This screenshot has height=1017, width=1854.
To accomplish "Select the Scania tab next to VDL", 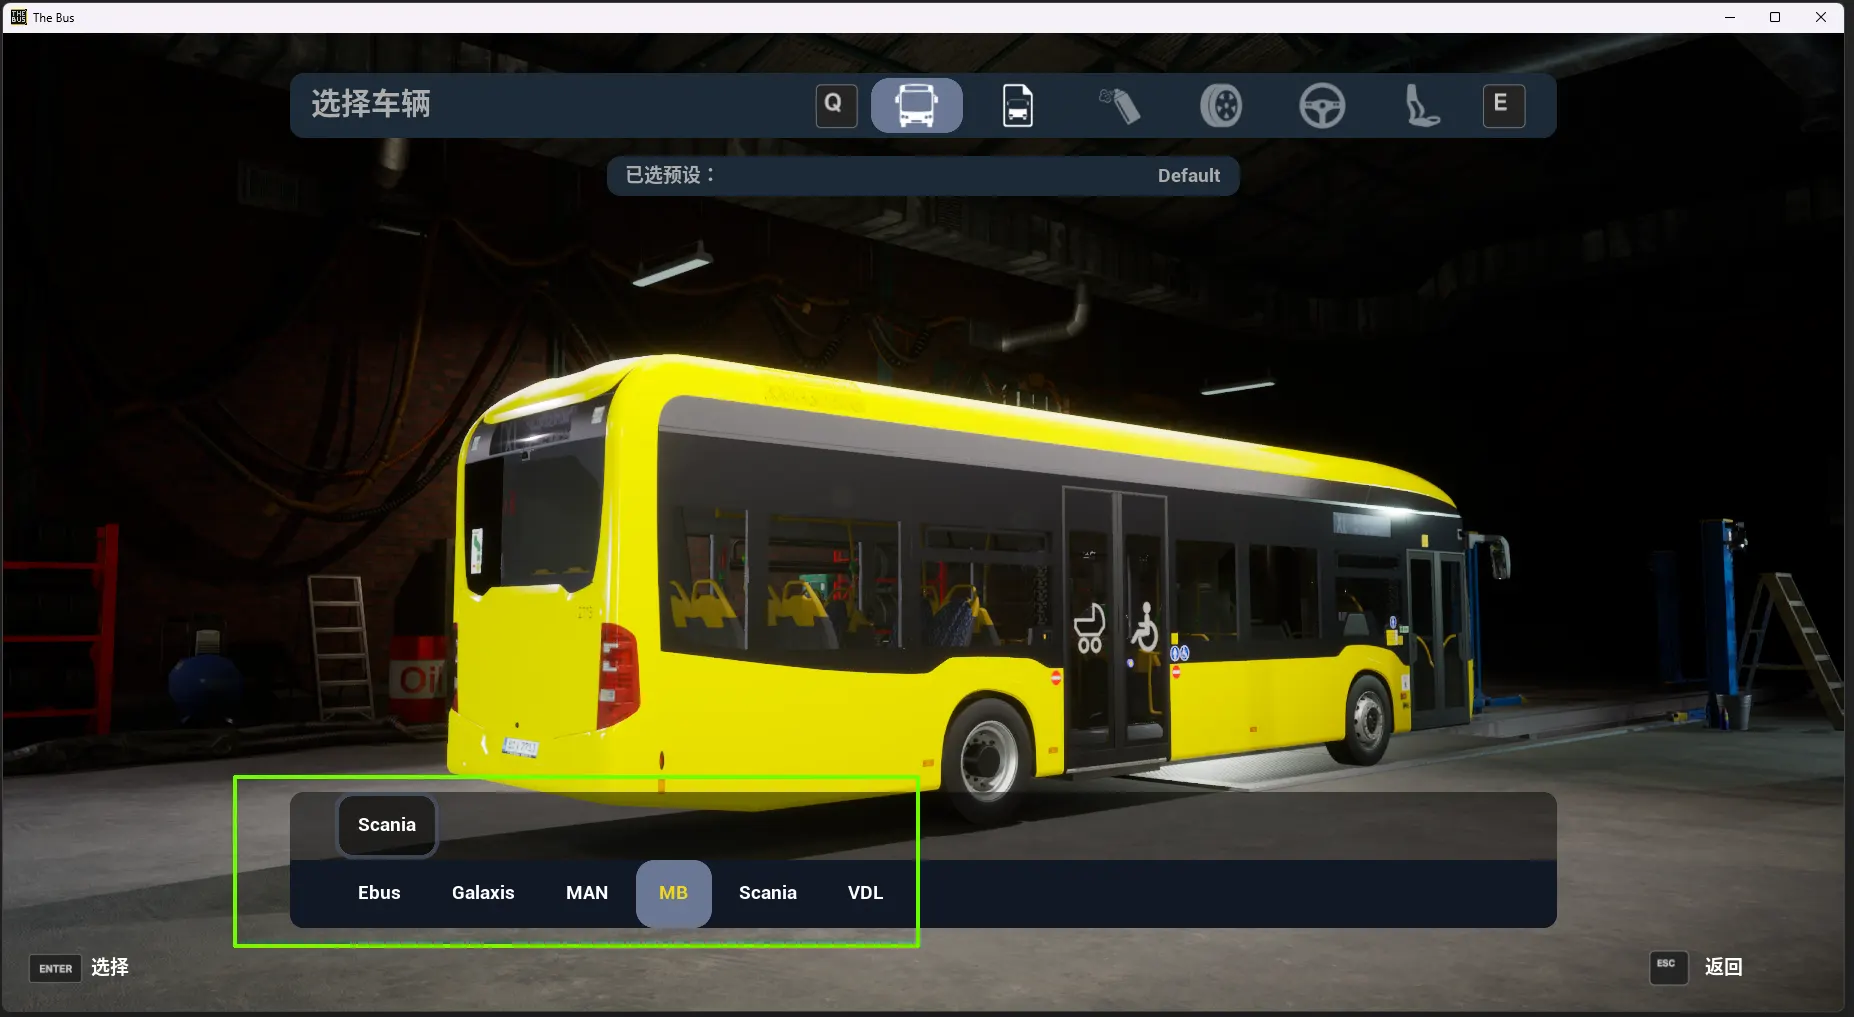I will coord(768,893).
